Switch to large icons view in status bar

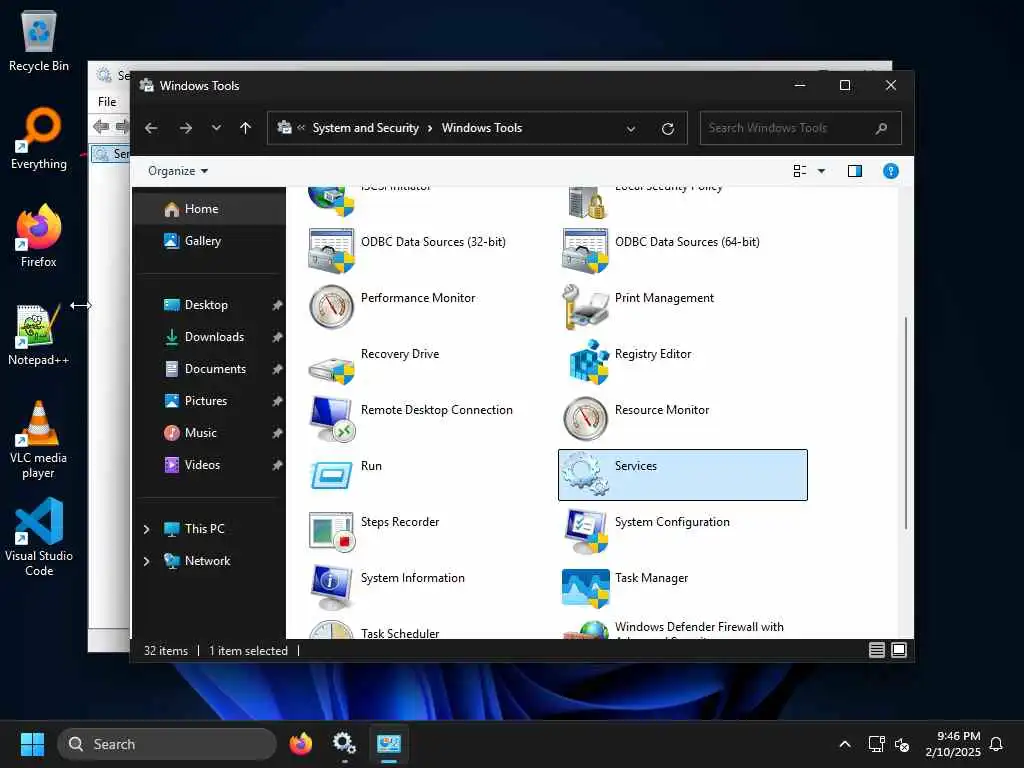(x=899, y=650)
